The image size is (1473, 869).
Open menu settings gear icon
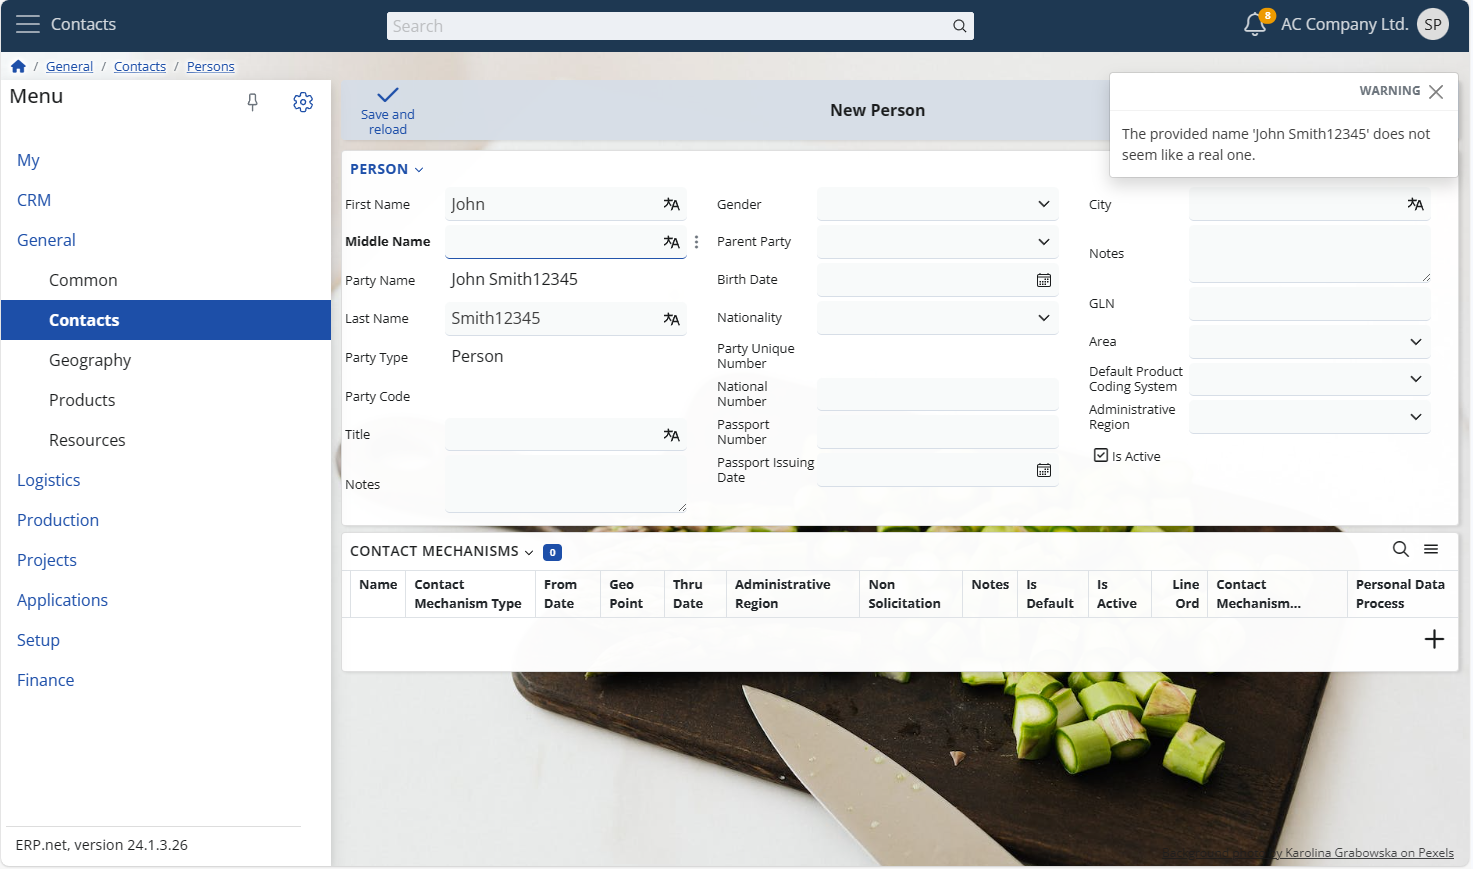tap(303, 102)
